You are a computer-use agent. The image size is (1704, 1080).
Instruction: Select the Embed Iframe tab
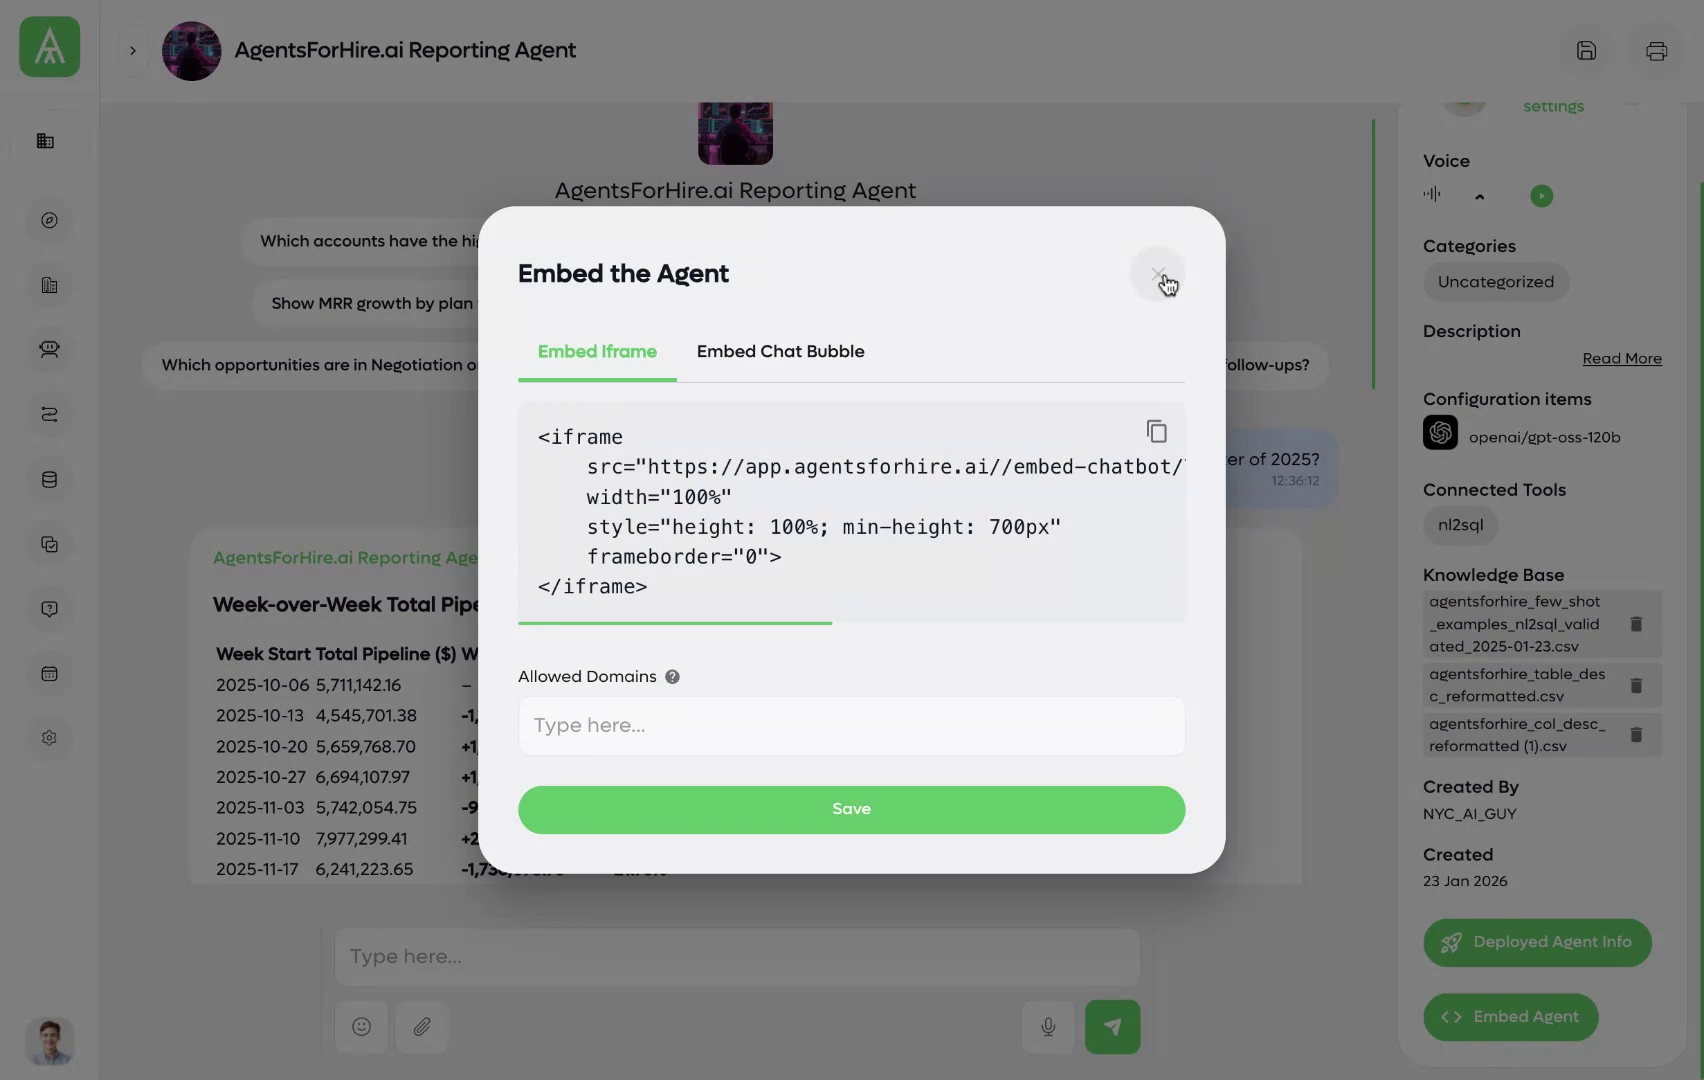tap(597, 351)
